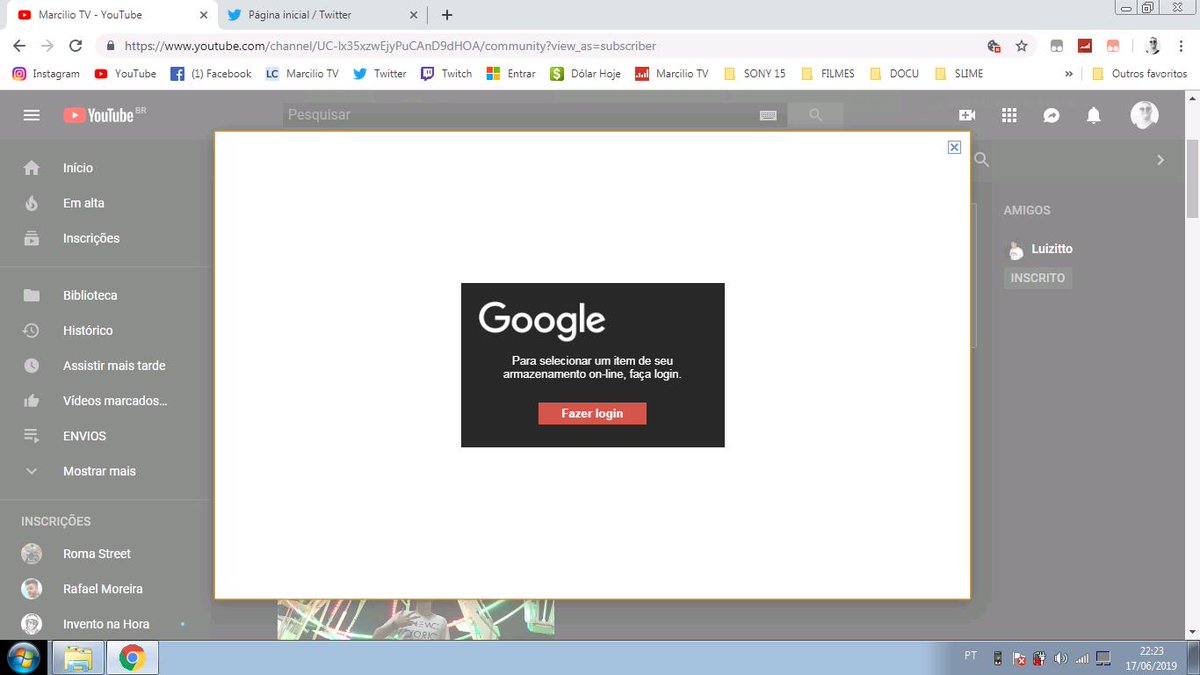Open the Entrar Microsoft bookmark
1200x675 pixels.
pyautogui.click(x=511, y=74)
